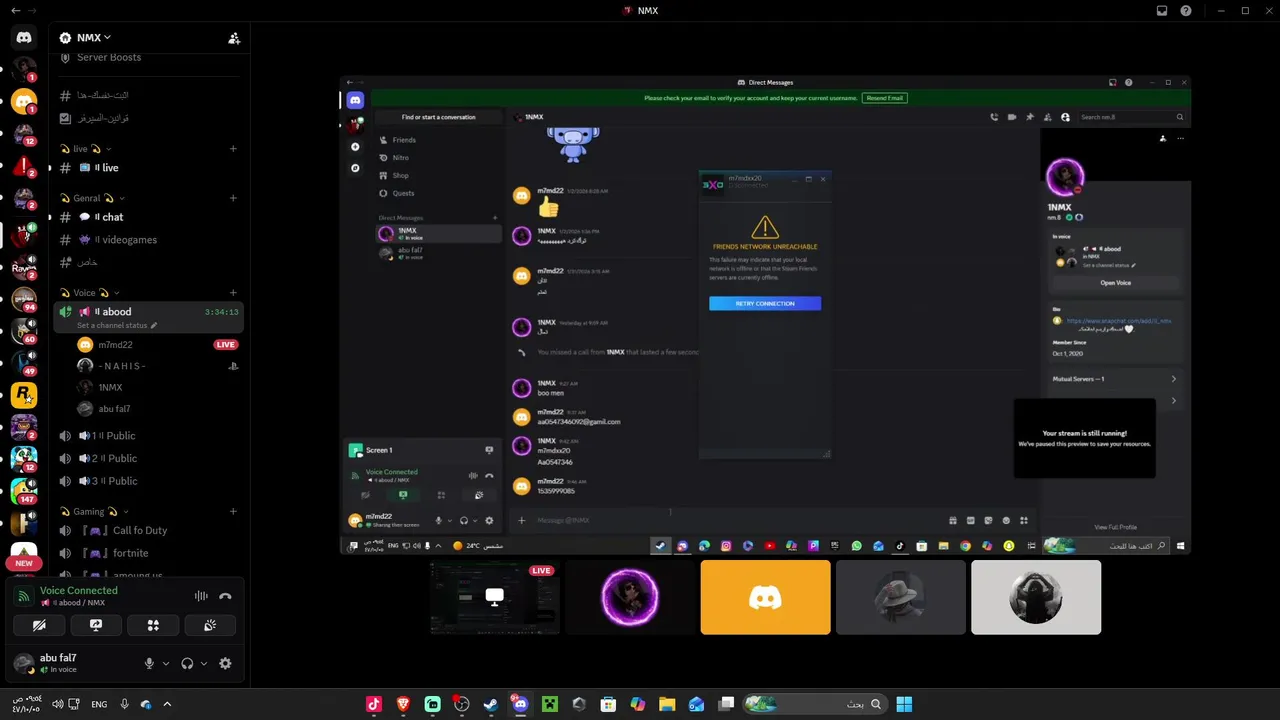
Task: Create a channel in the live category
Action: pyautogui.click(x=233, y=149)
